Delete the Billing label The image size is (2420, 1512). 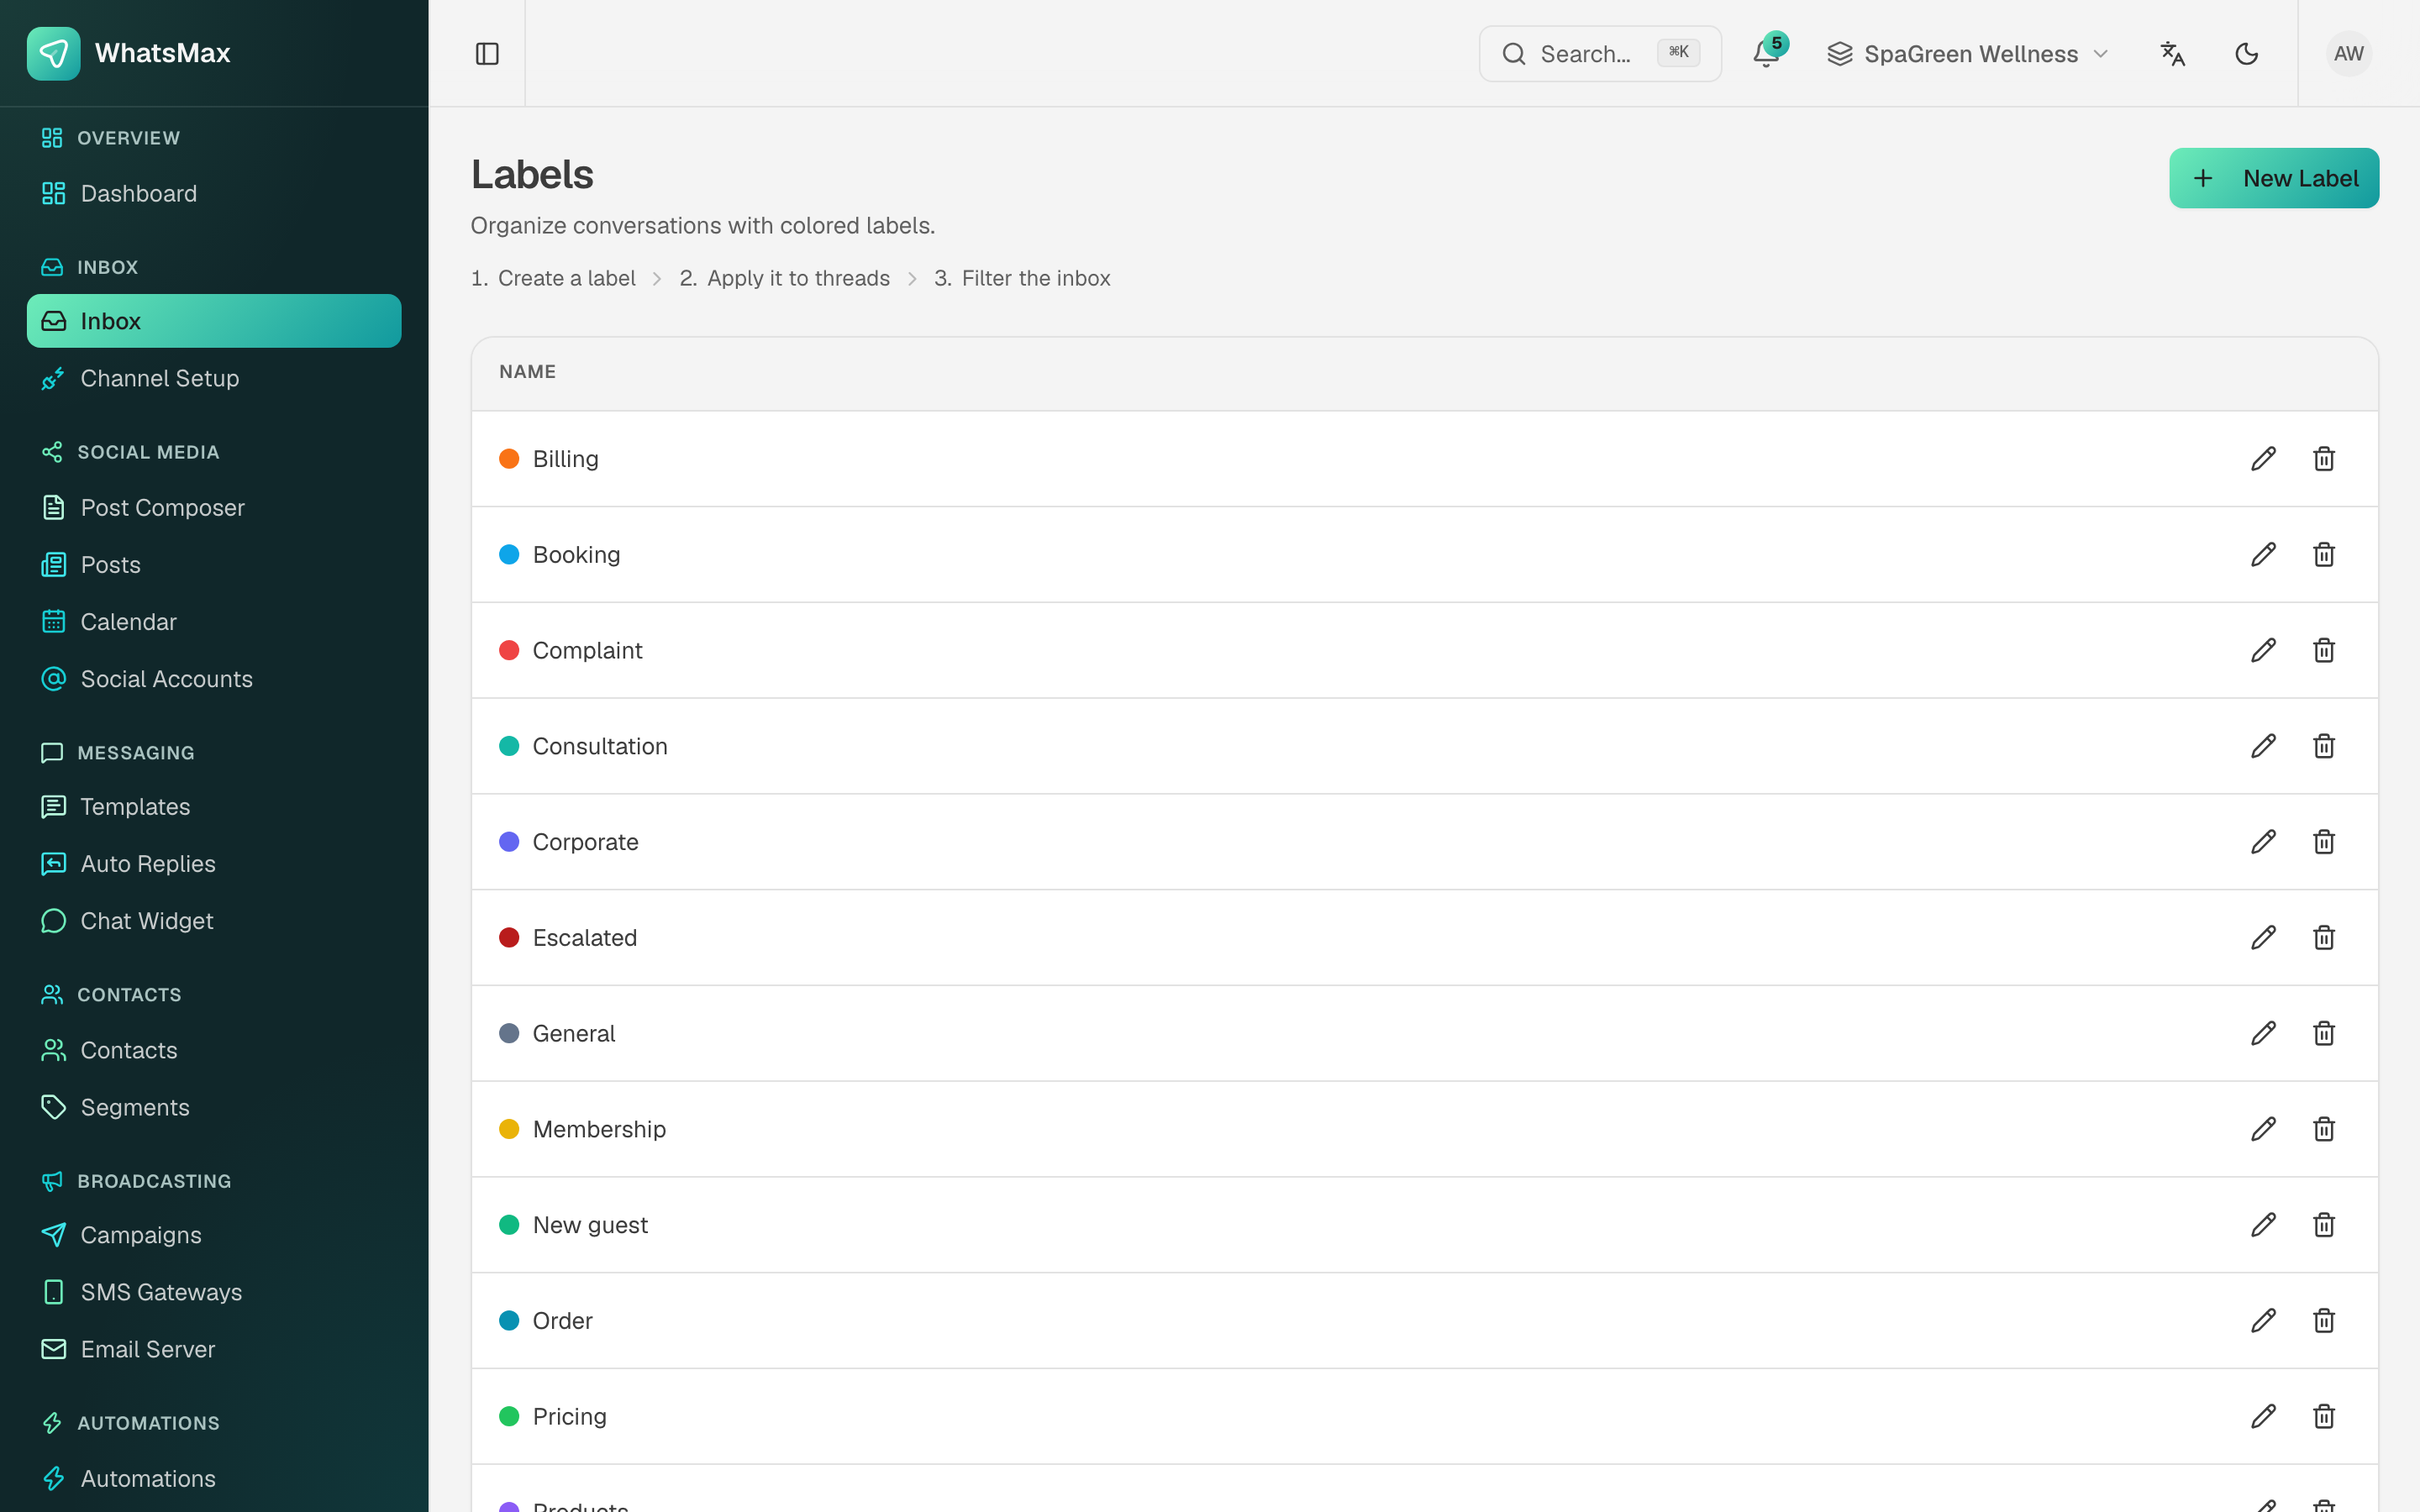pyautogui.click(x=2324, y=459)
